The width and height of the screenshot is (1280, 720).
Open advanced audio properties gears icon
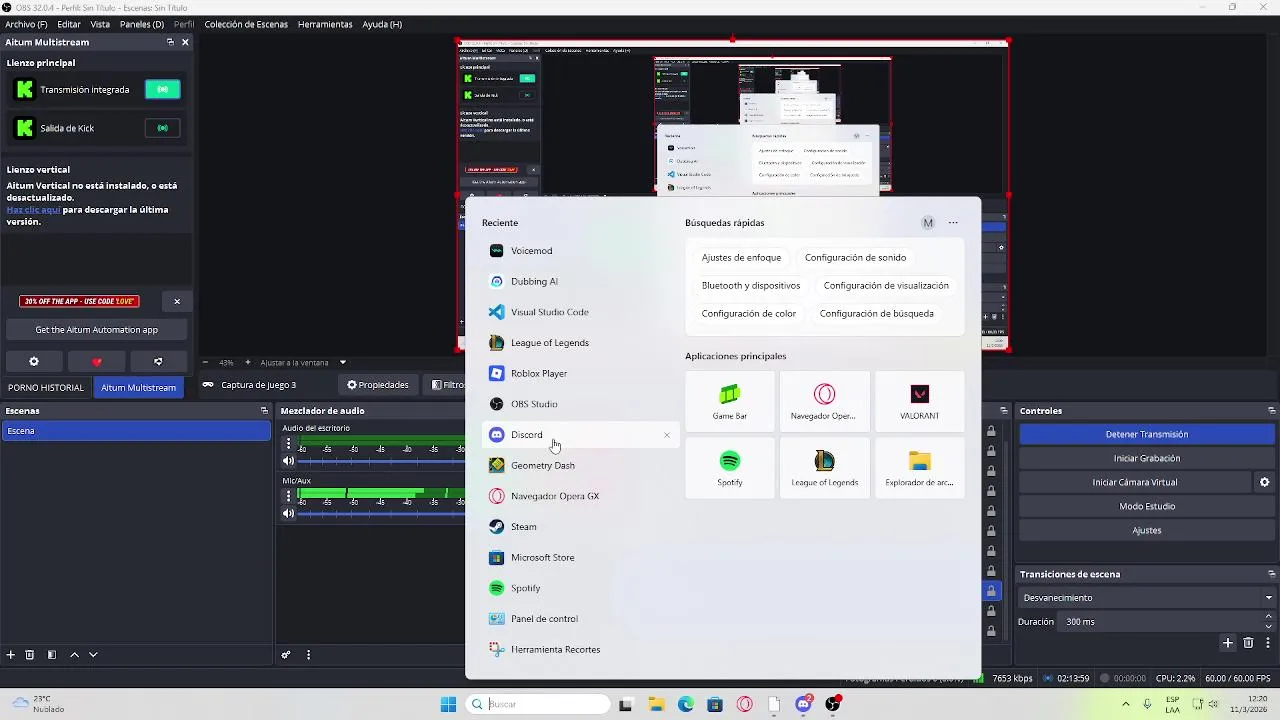(286, 655)
